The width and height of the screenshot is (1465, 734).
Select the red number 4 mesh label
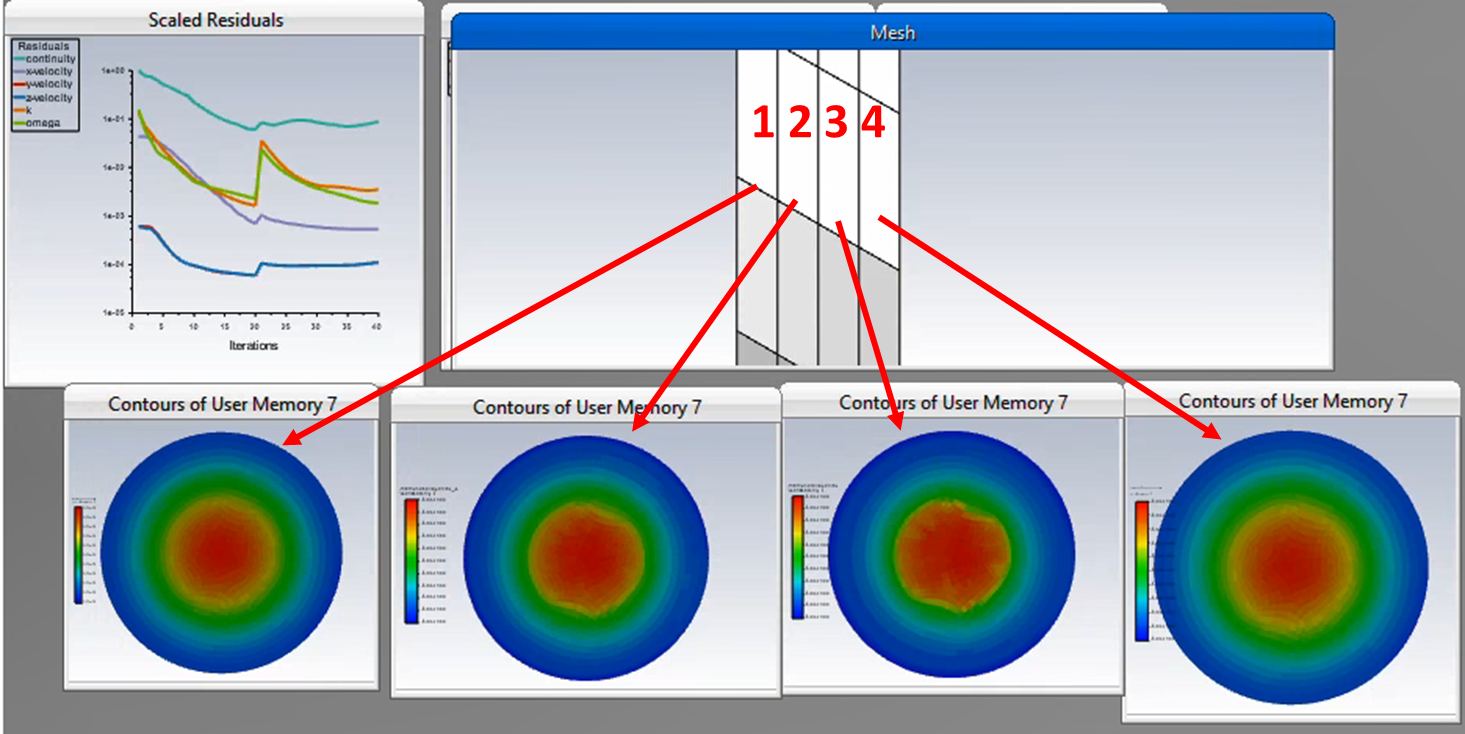click(x=873, y=123)
